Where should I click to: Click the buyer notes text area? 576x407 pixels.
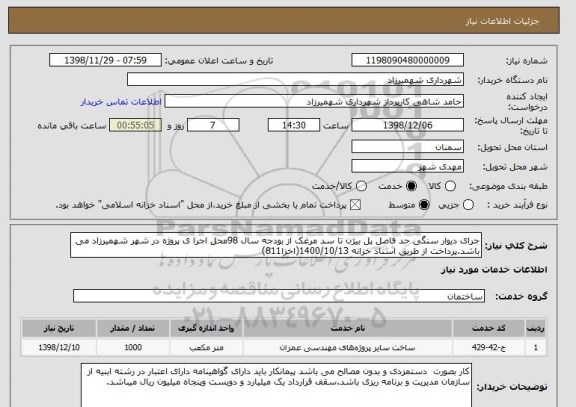coord(276,386)
